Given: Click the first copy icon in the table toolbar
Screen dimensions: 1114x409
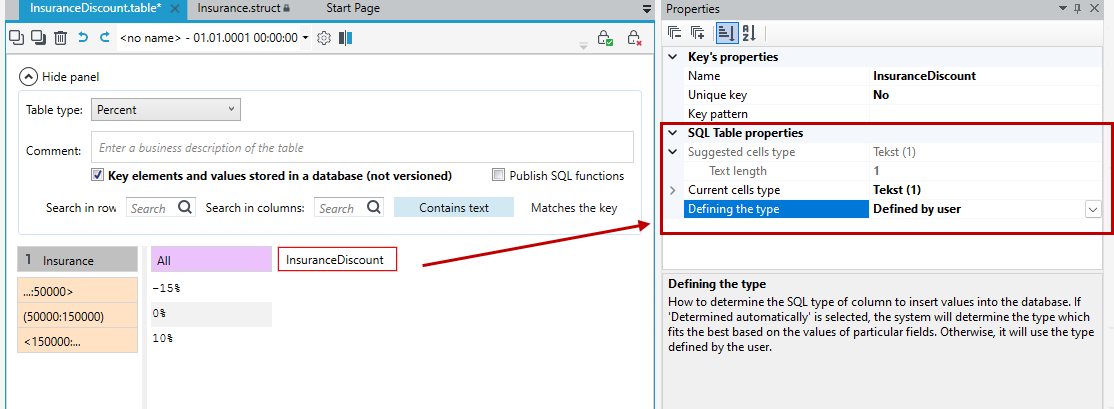Looking at the screenshot, I should [15, 38].
